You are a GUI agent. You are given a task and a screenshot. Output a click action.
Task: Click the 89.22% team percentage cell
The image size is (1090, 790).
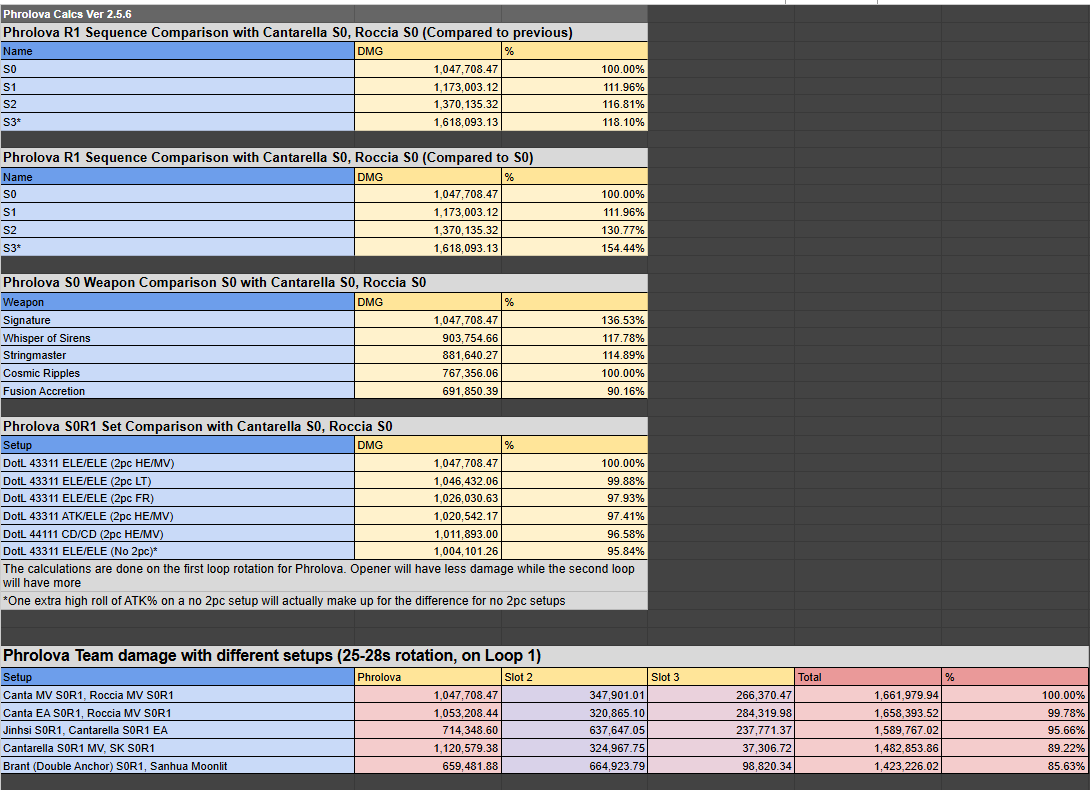[x=1015, y=749]
